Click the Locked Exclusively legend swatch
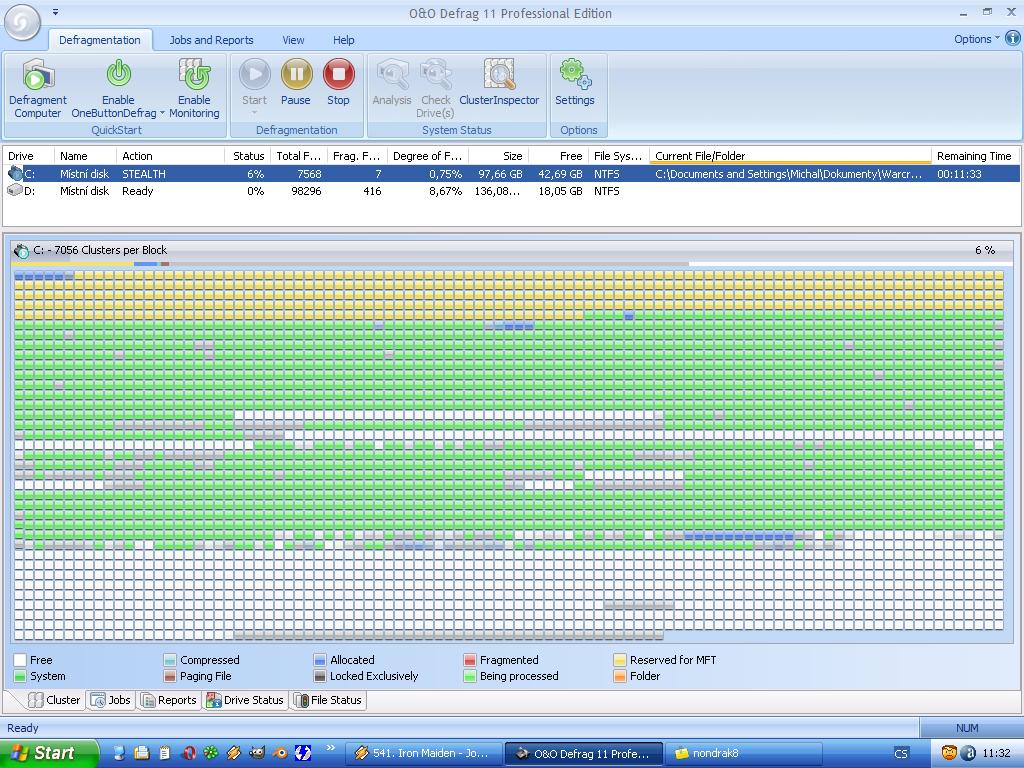Image resolution: width=1024 pixels, height=768 pixels. point(320,677)
